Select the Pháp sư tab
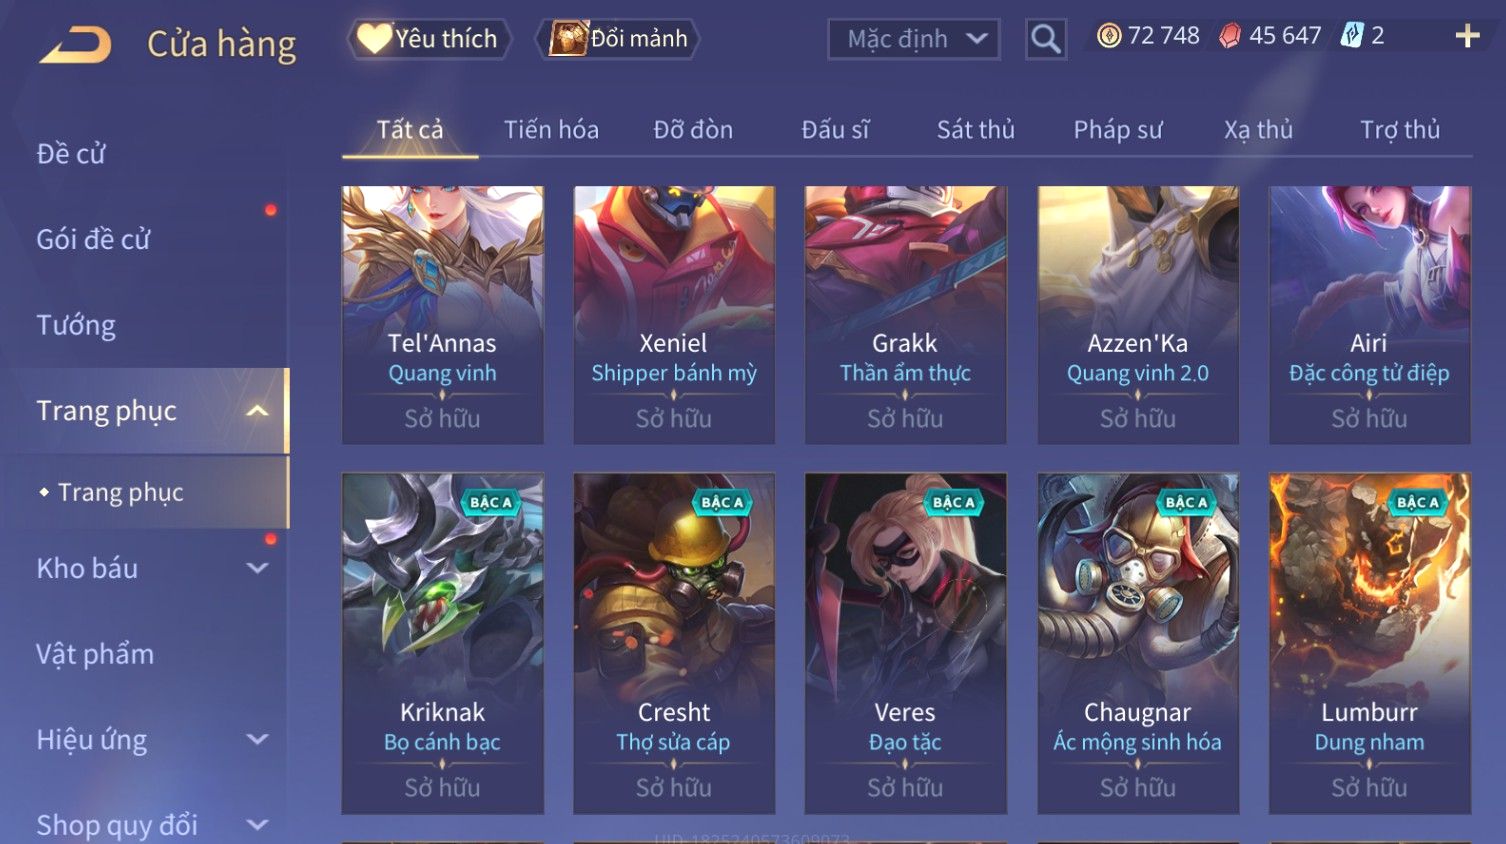1506x844 pixels. pyautogui.click(x=1118, y=130)
